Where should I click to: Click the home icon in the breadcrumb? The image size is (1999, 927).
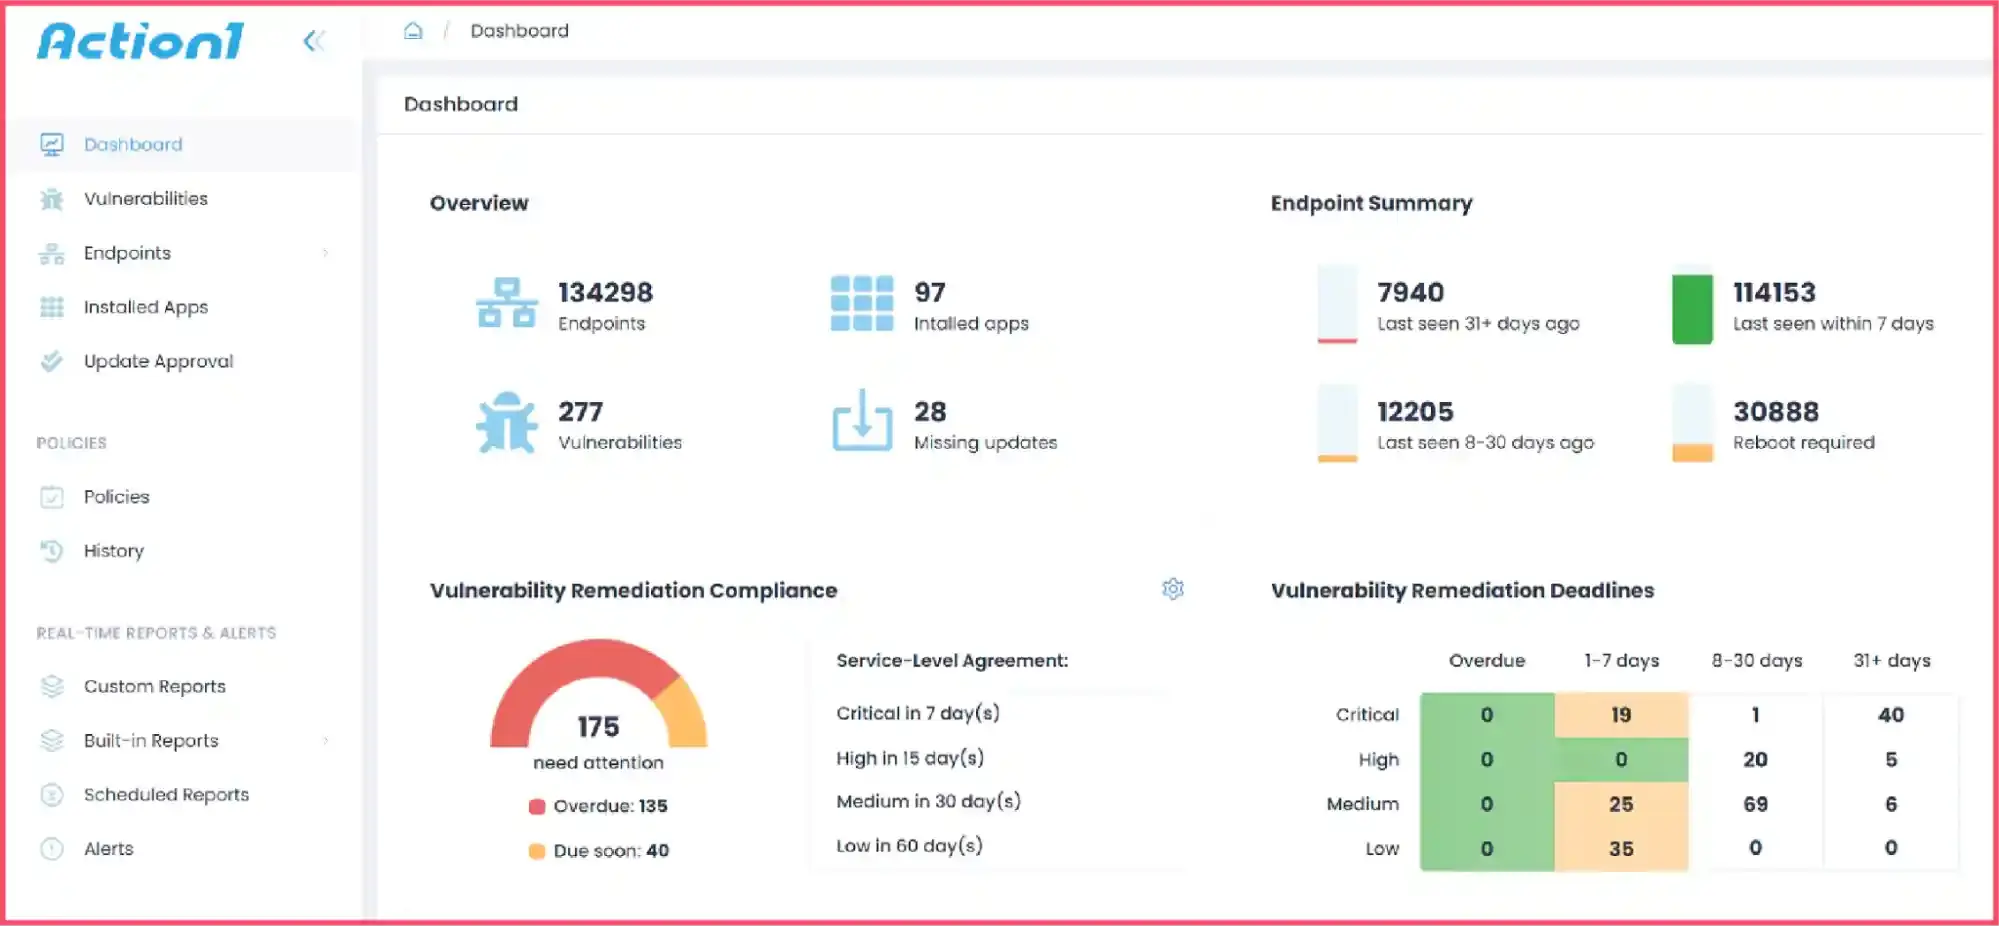point(412,30)
